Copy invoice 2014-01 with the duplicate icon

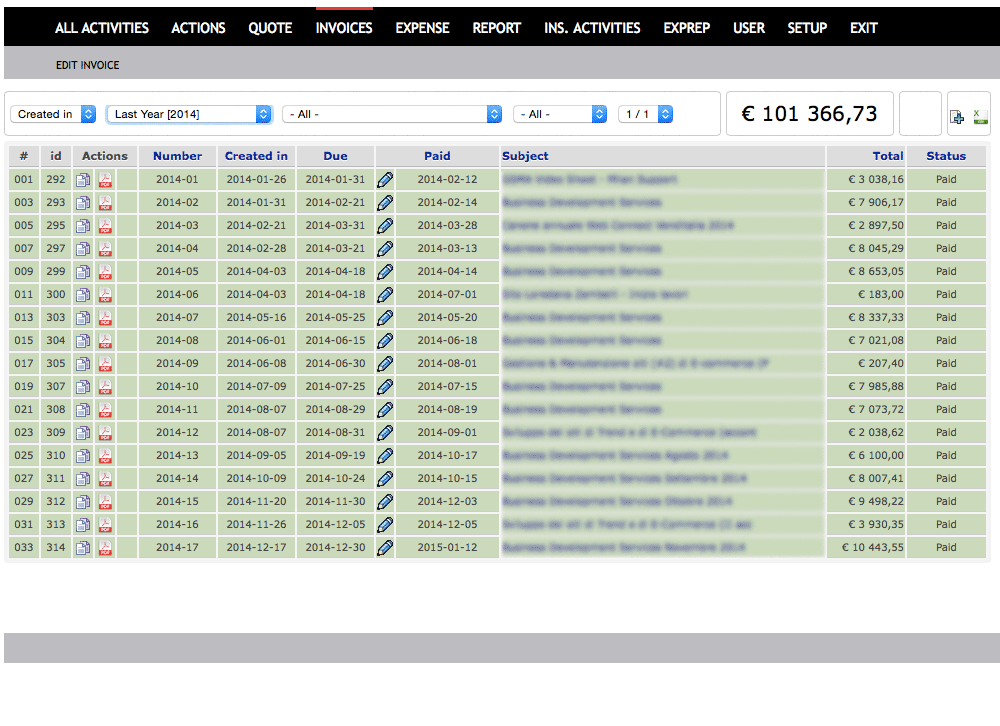pos(83,180)
